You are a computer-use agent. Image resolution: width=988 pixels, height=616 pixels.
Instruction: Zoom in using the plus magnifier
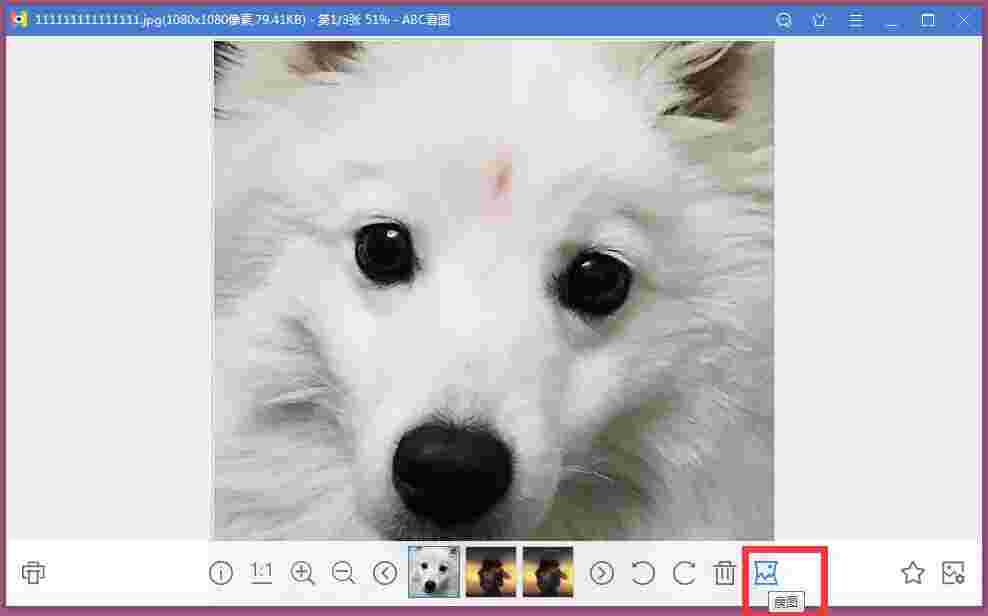pos(302,572)
